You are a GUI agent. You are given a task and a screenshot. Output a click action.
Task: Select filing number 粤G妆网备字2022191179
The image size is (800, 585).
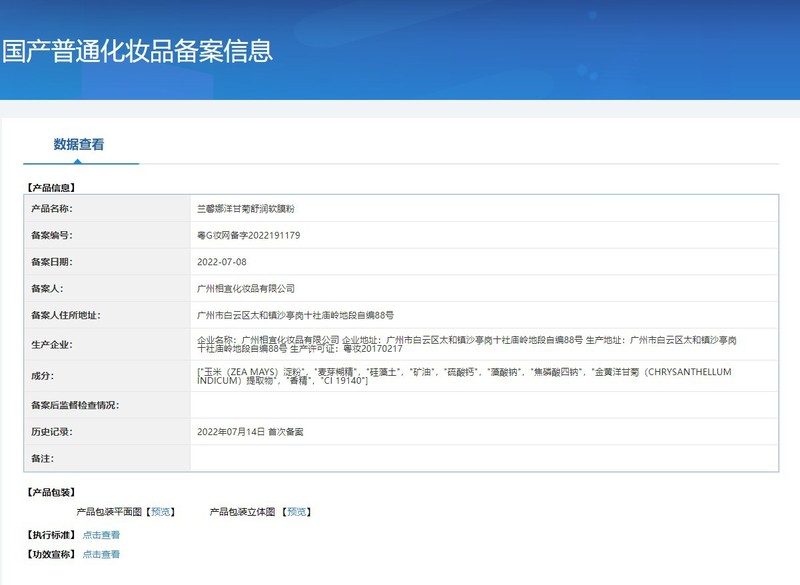[248, 235]
